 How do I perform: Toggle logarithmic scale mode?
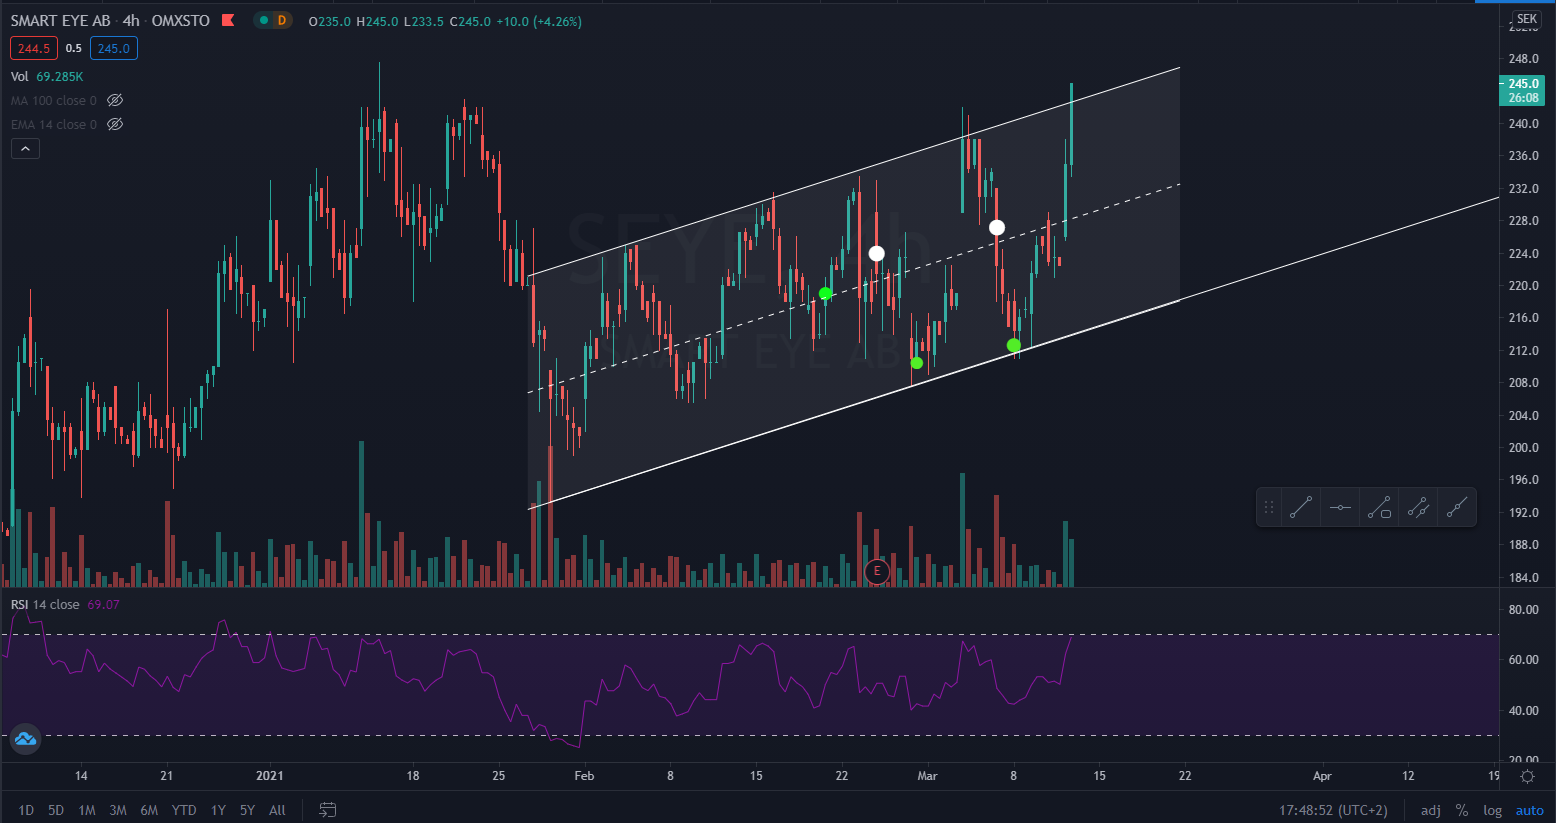pyautogui.click(x=1492, y=810)
